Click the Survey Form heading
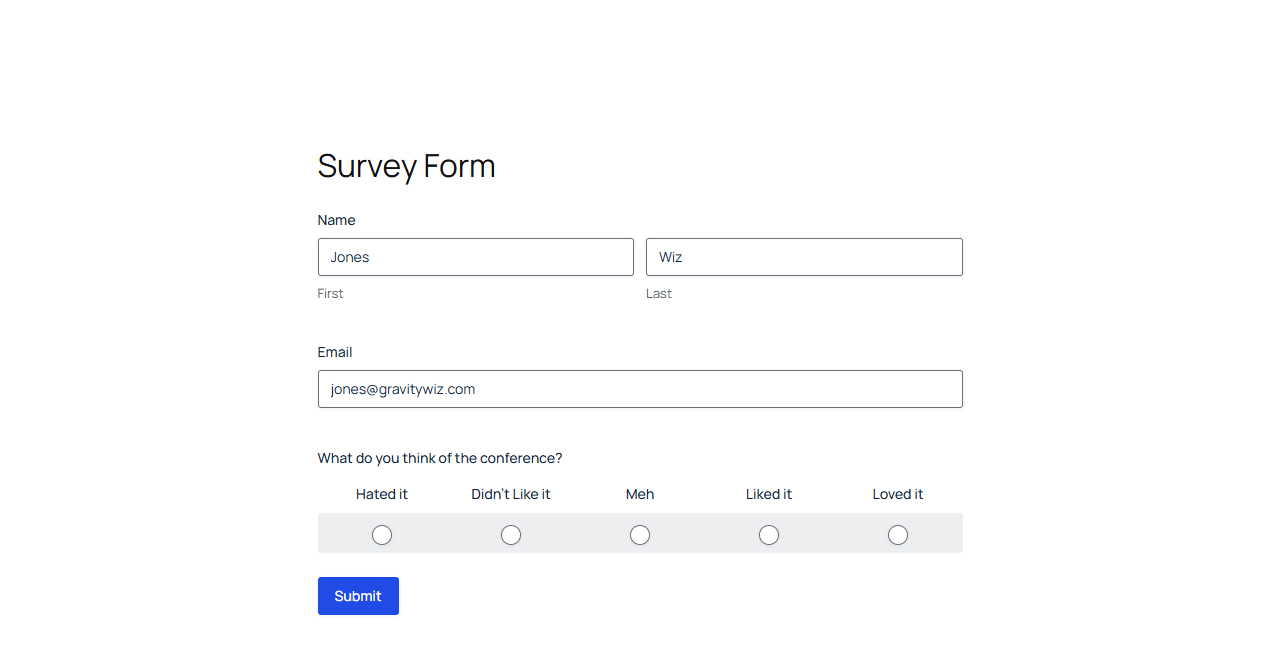The width and height of the screenshot is (1280, 652). (406, 166)
